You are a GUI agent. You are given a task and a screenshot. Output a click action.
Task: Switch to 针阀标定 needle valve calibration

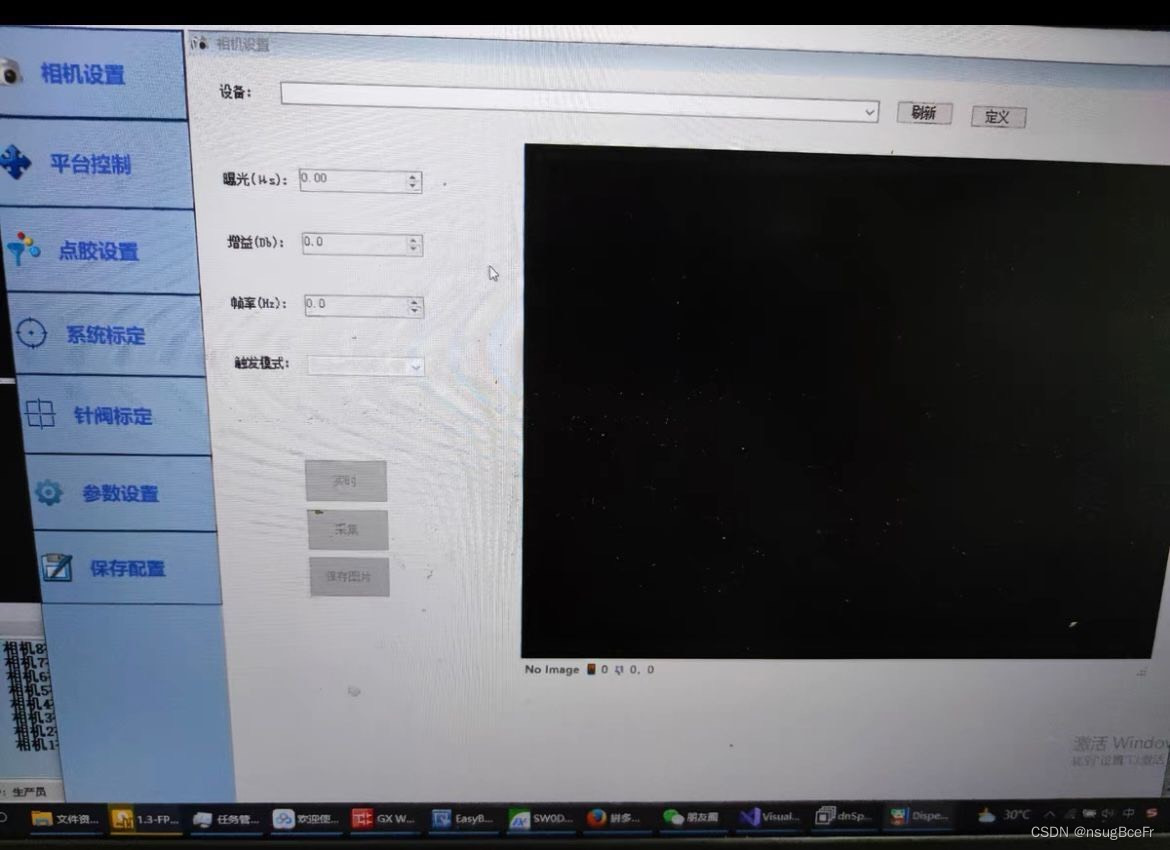pos(113,416)
